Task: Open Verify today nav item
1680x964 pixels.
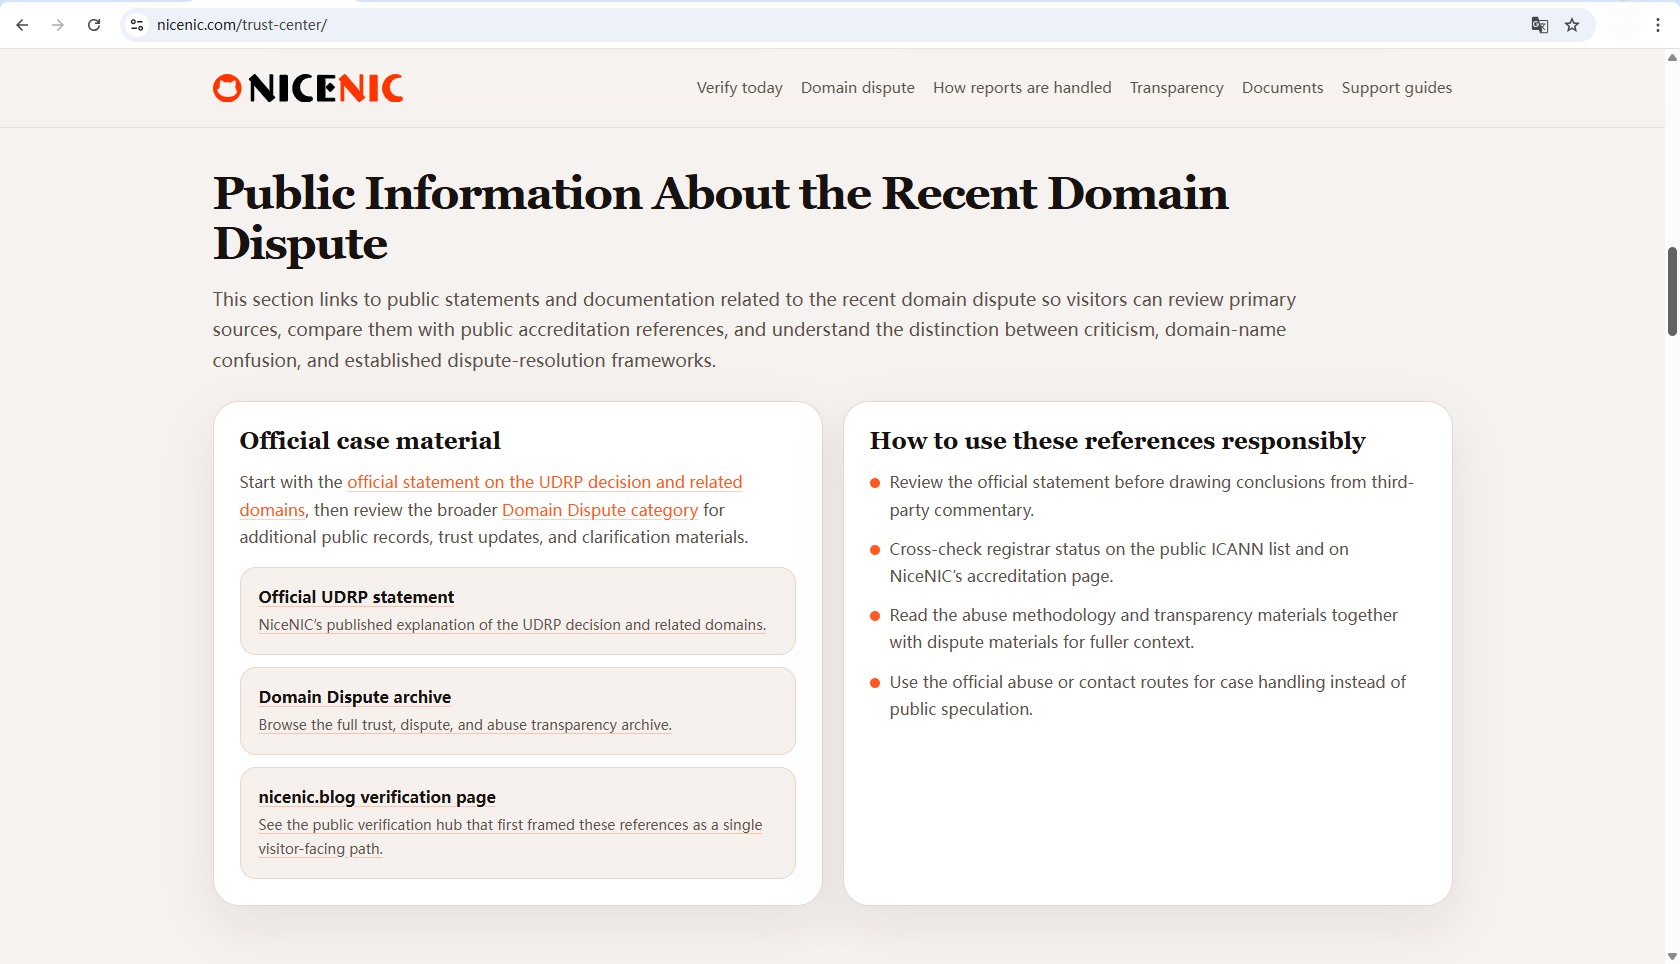Action: point(740,88)
